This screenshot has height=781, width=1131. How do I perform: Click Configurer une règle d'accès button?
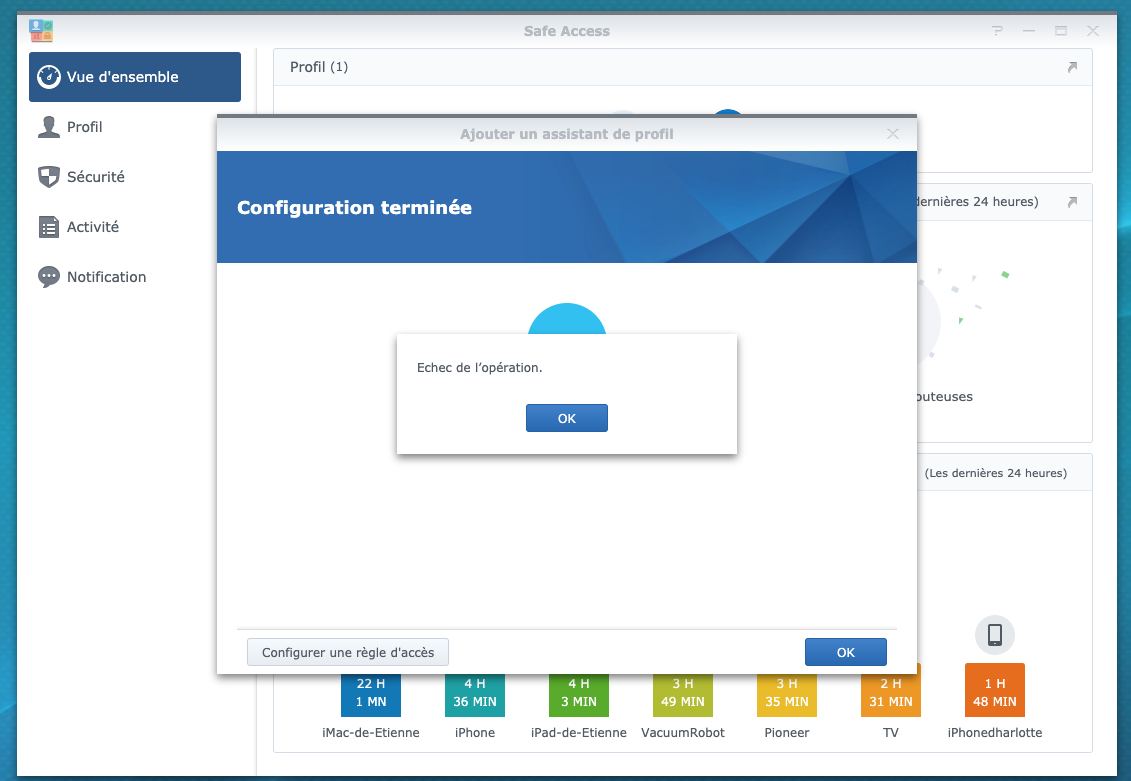click(348, 652)
